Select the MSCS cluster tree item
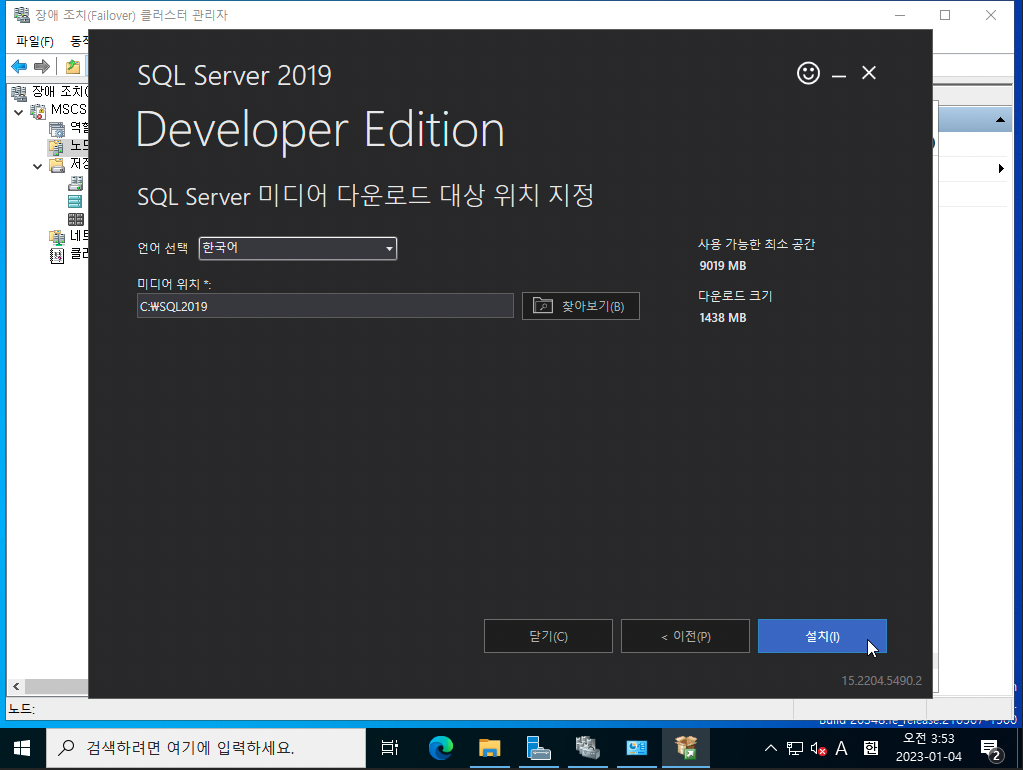The width and height of the screenshot is (1023, 770). coord(59,110)
